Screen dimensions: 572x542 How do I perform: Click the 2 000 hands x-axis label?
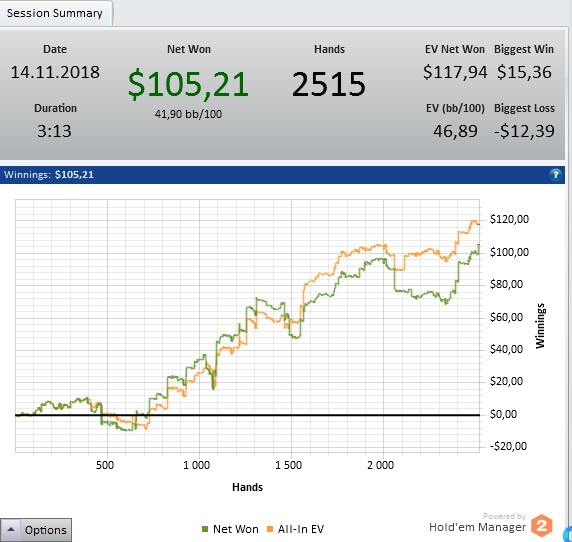380,465
